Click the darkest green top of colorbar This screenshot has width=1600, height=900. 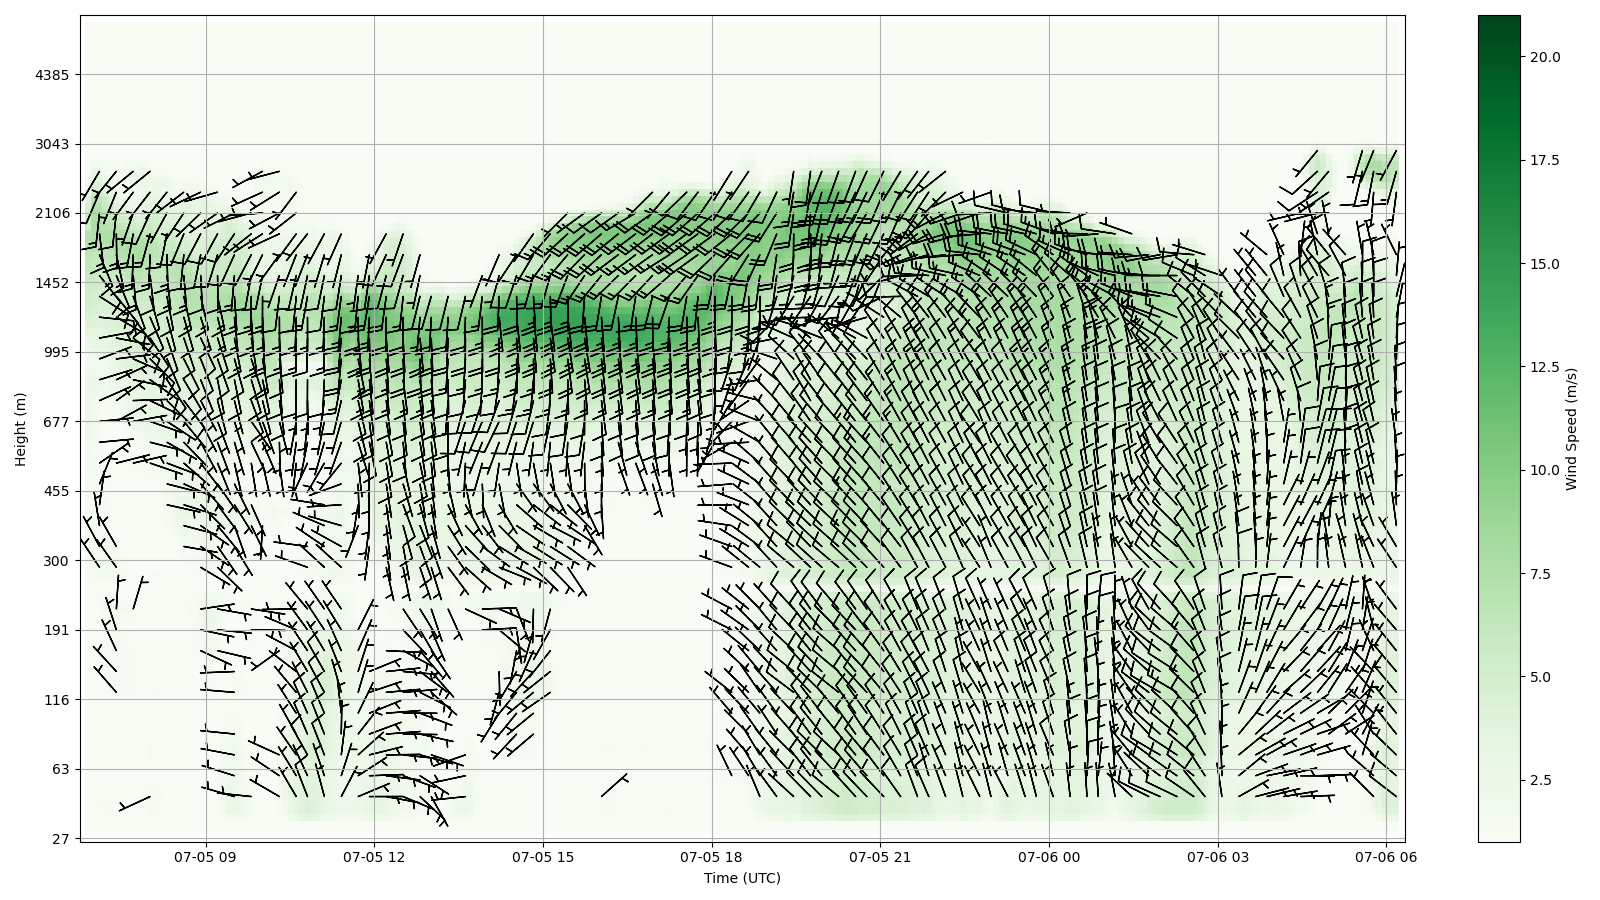[x=1498, y=20]
